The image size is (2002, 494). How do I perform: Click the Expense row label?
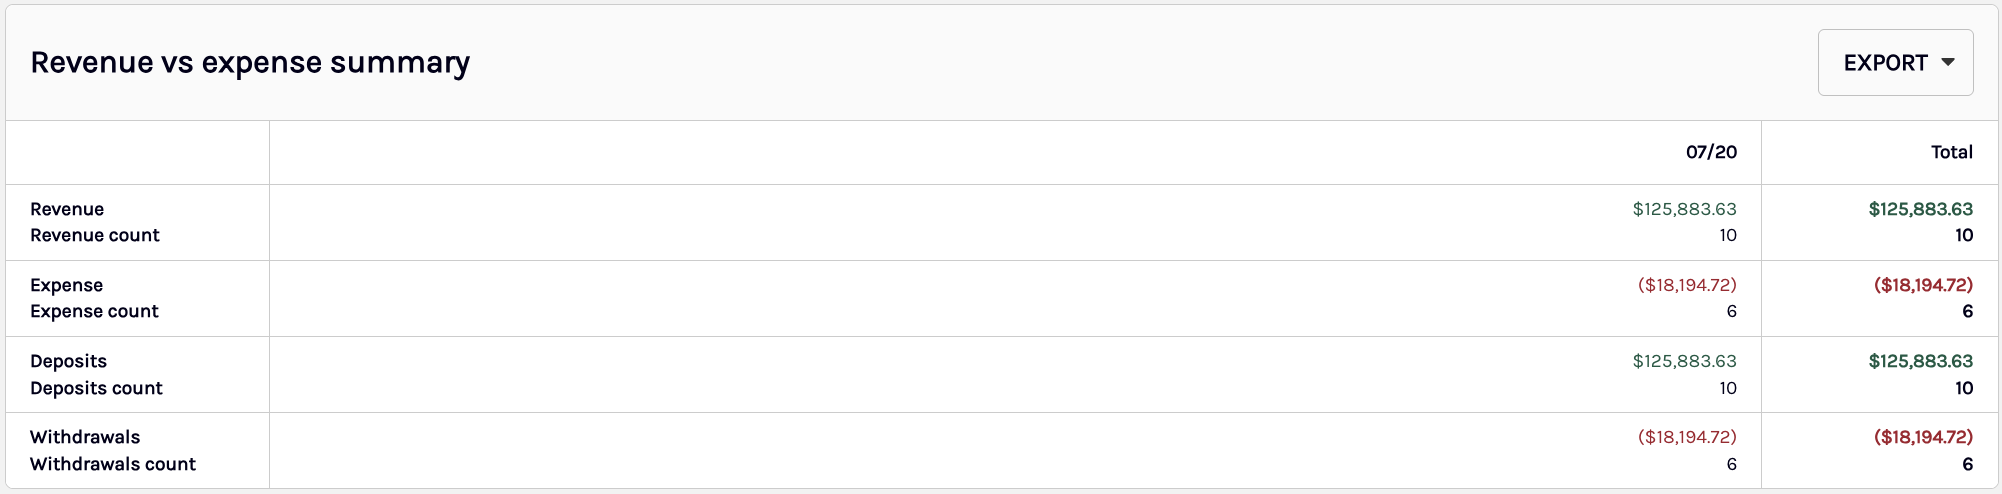pyautogui.click(x=67, y=285)
